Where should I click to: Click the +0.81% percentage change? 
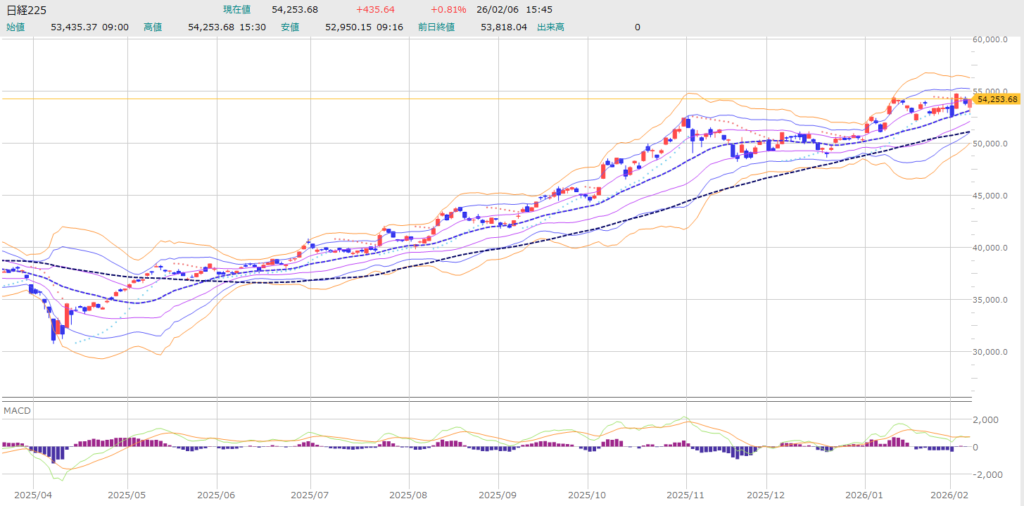coord(449,10)
